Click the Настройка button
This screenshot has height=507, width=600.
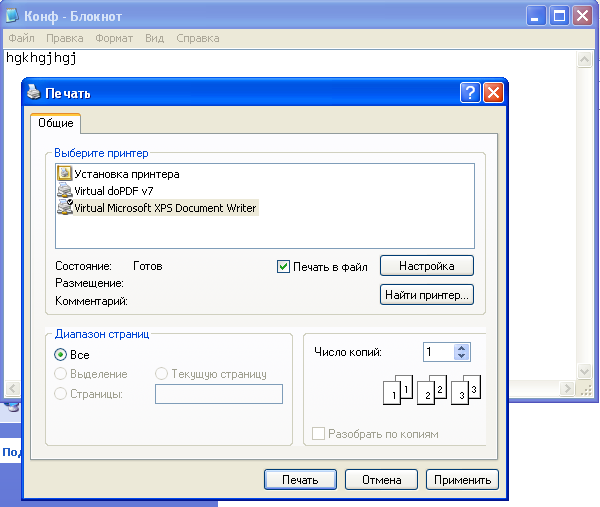[427, 266]
